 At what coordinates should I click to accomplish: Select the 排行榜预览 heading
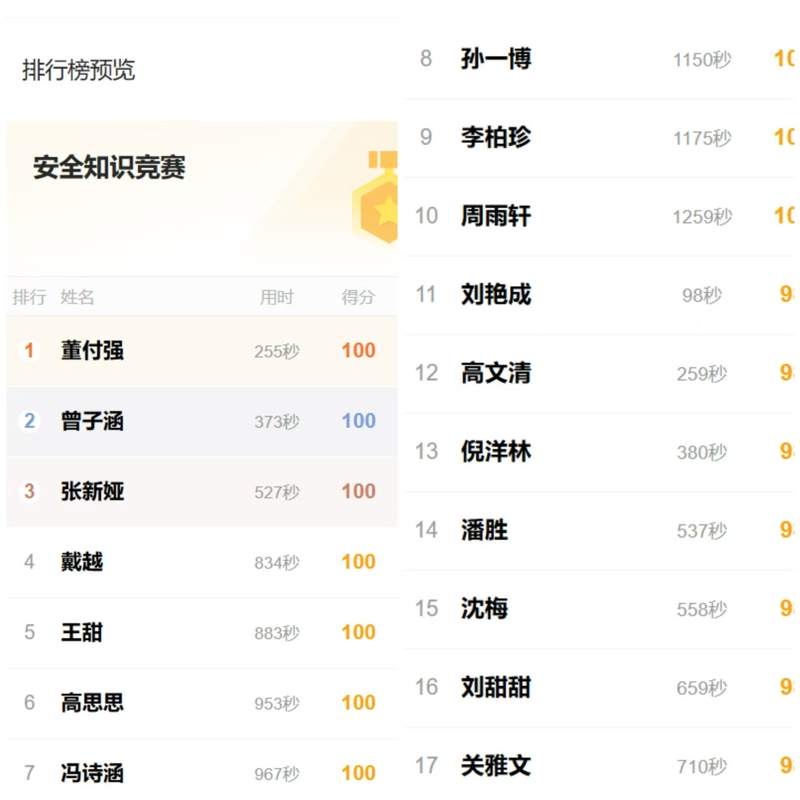tap(78, 70)
